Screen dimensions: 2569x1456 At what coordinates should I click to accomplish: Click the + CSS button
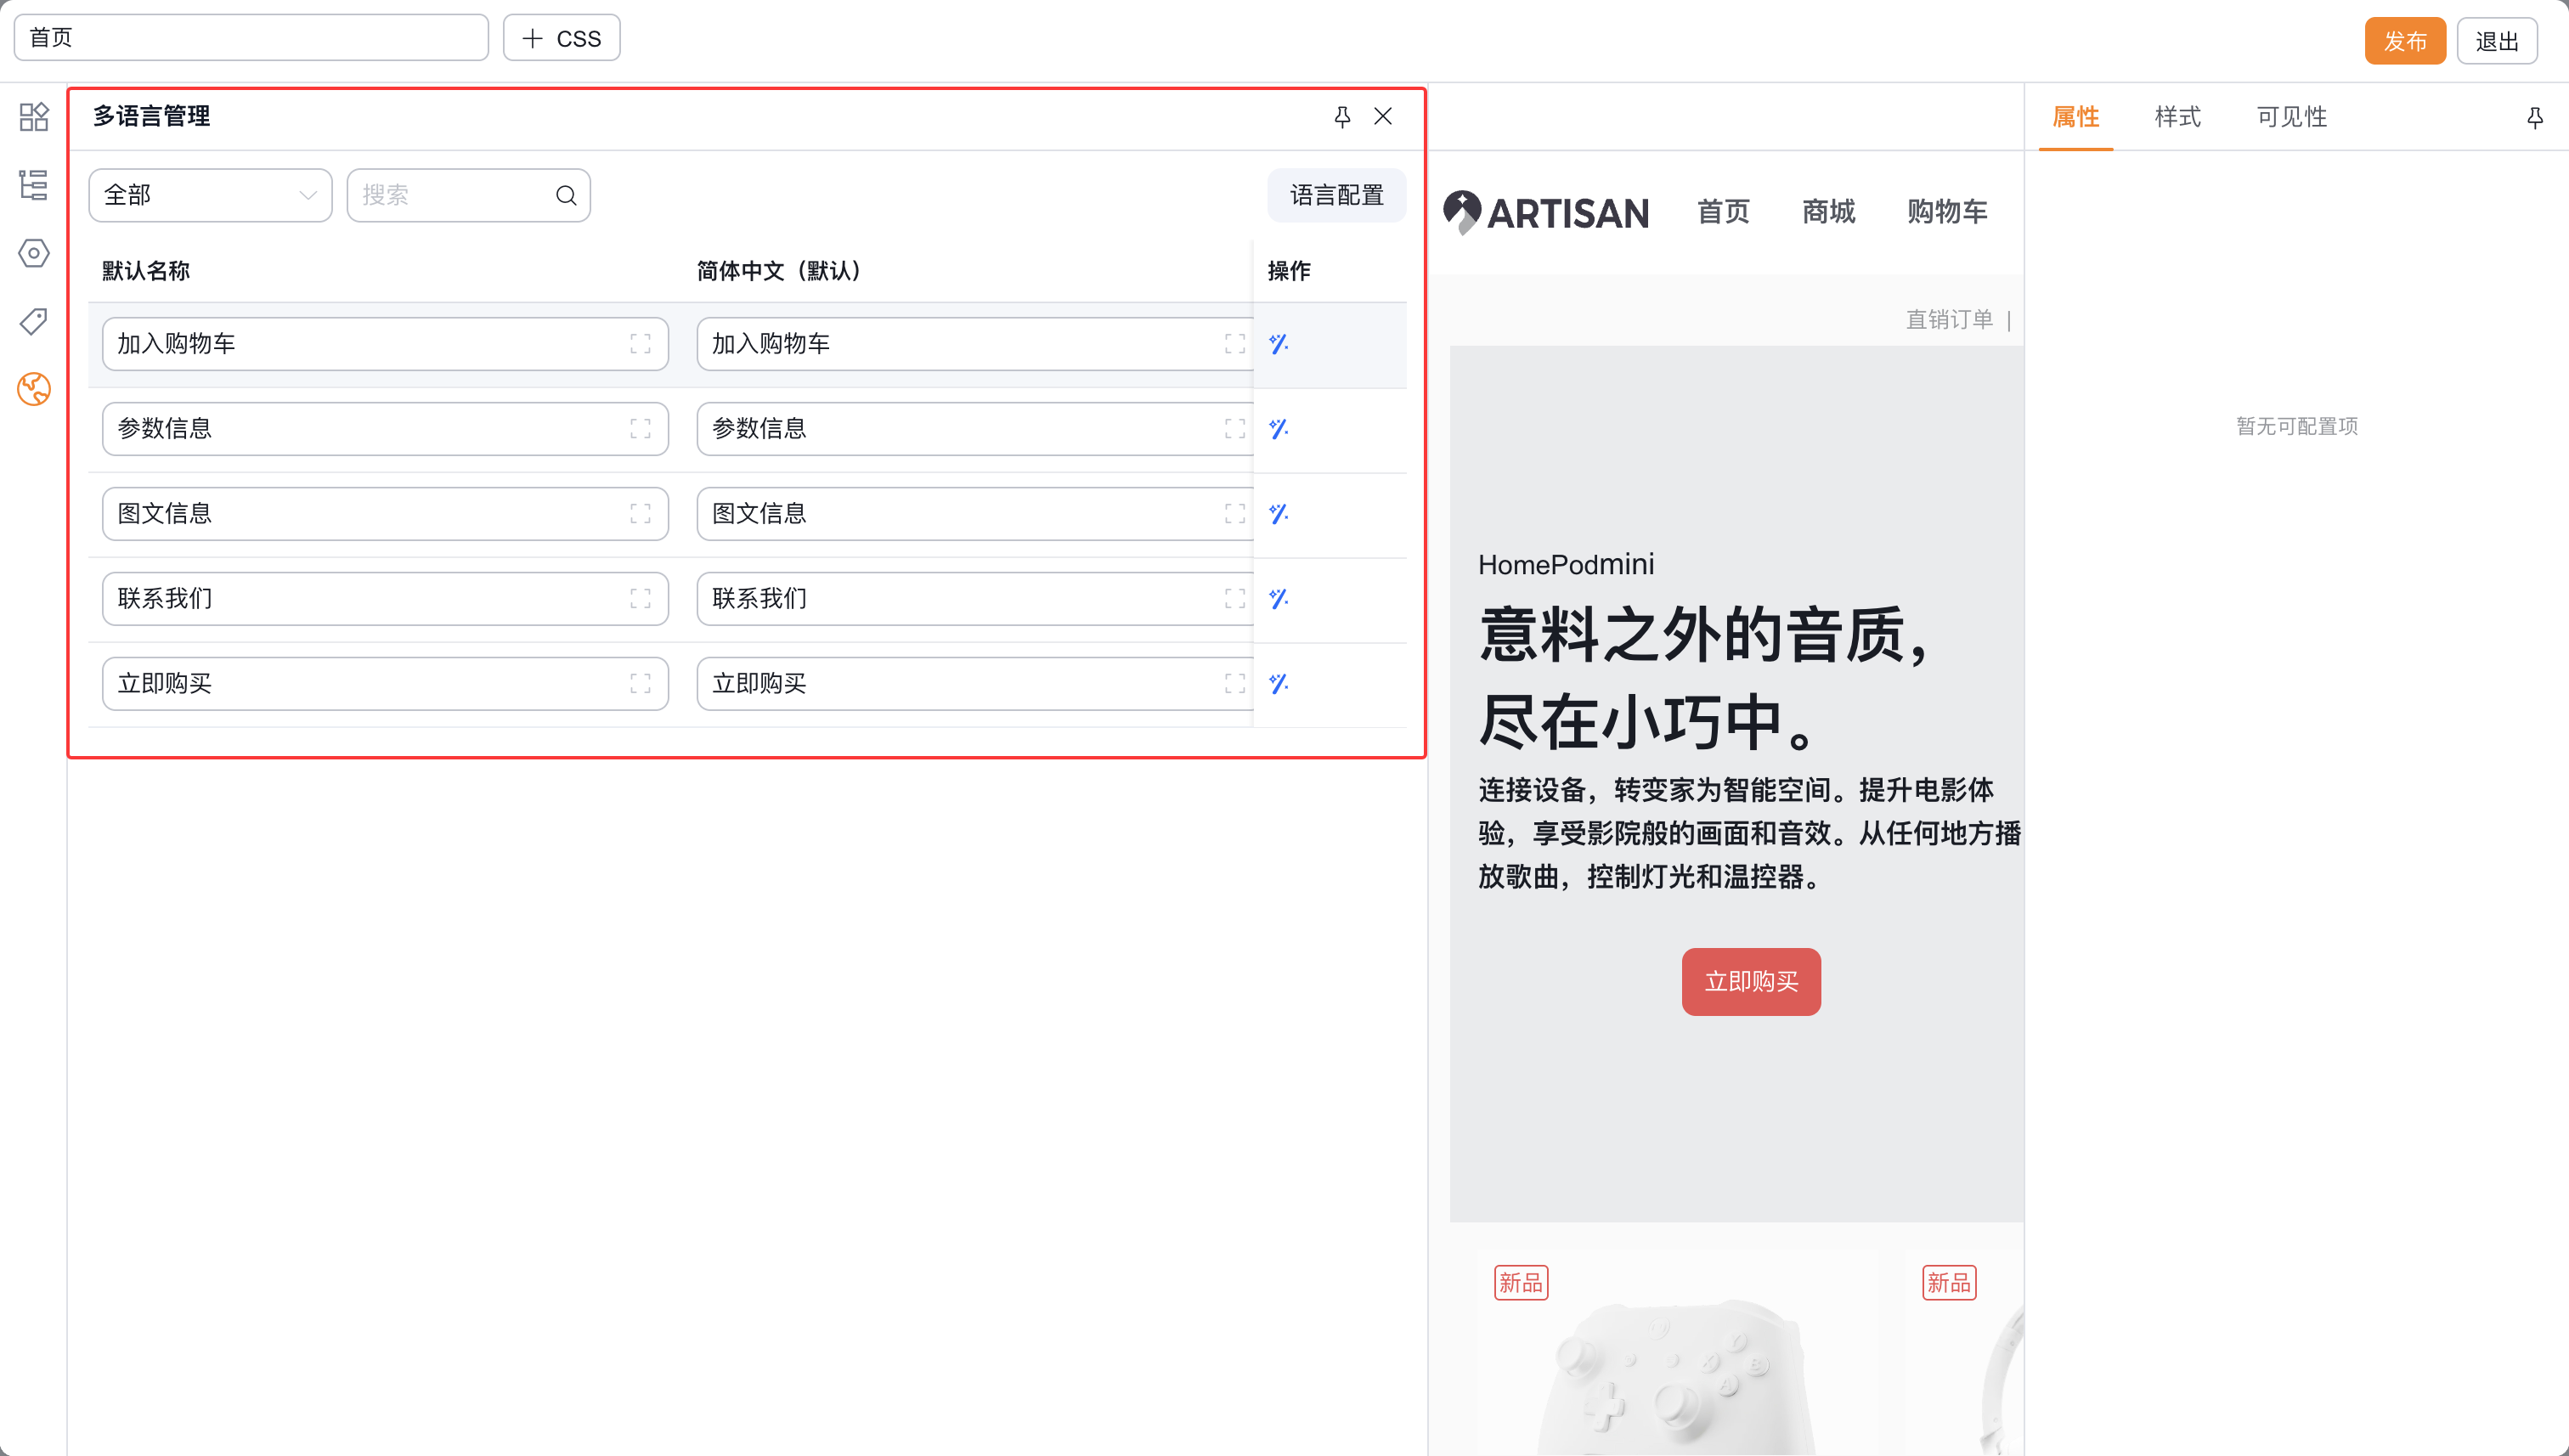[561, 38]
